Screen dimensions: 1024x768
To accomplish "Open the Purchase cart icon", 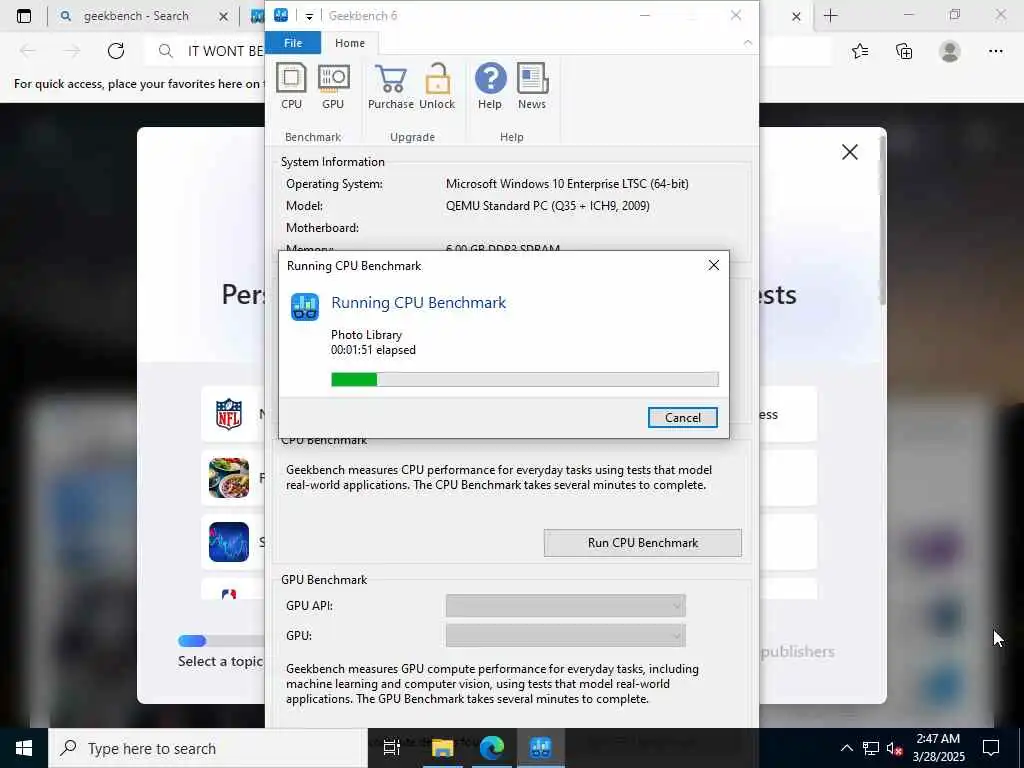I will click(391, 86).
